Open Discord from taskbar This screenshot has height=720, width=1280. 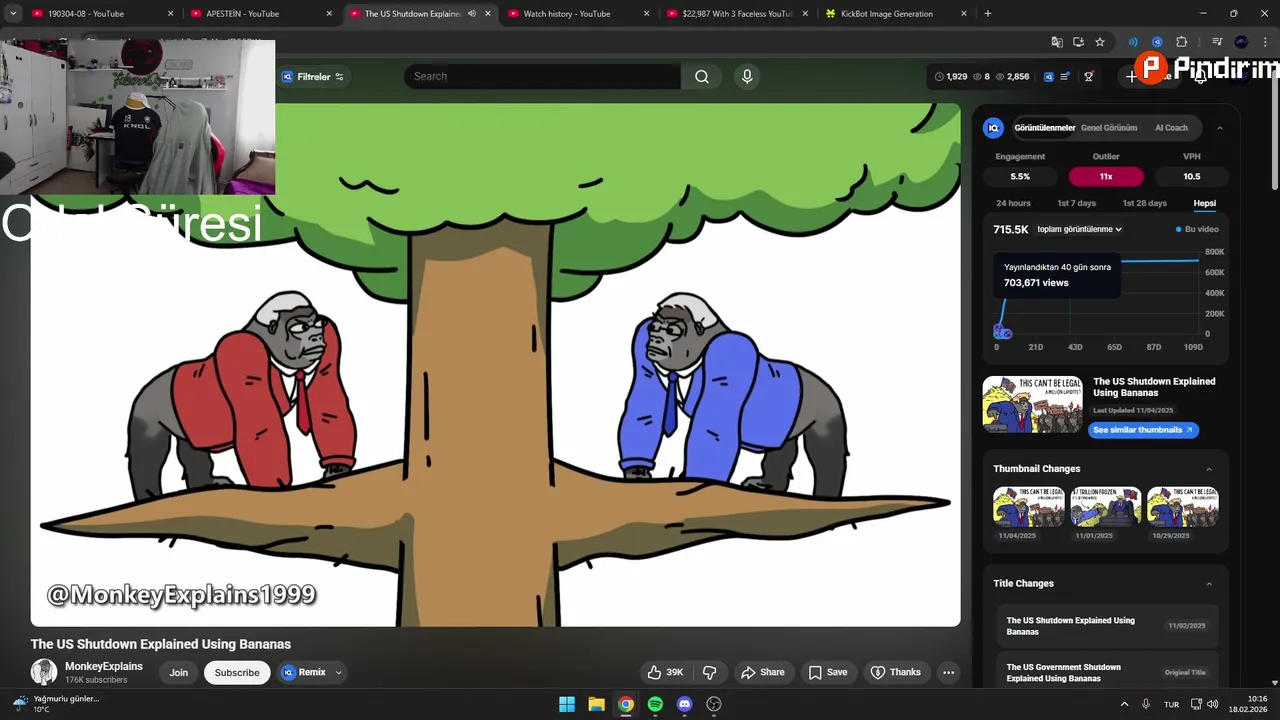[x=684, y=704]
